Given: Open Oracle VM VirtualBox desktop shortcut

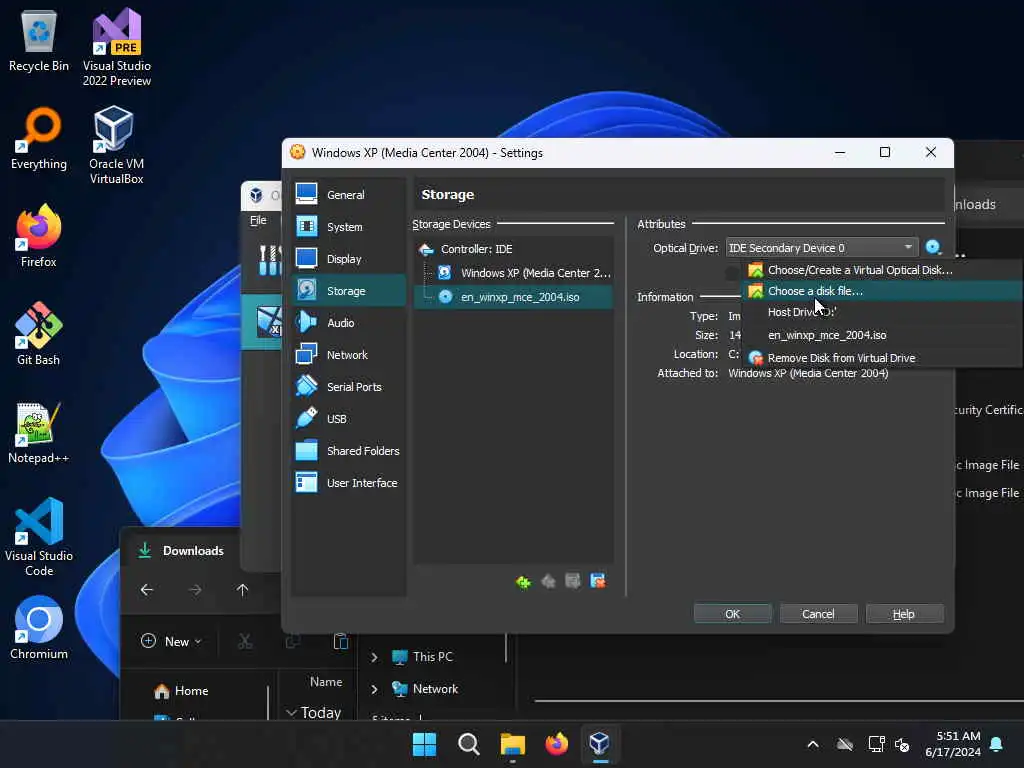Looking at the screenshot, I should (x=116, y=146).
